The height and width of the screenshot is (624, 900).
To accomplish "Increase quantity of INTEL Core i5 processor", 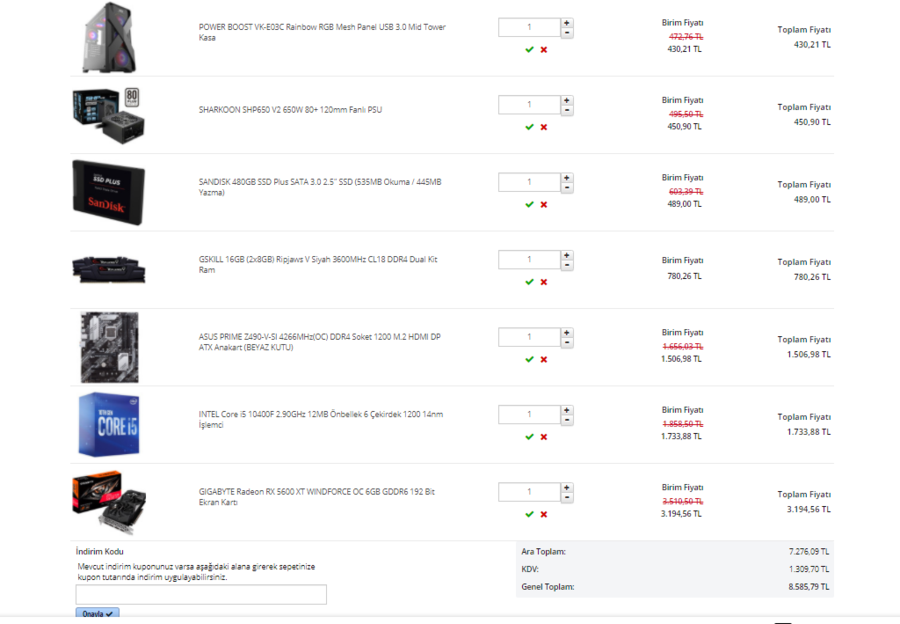I will coord(567,409).
